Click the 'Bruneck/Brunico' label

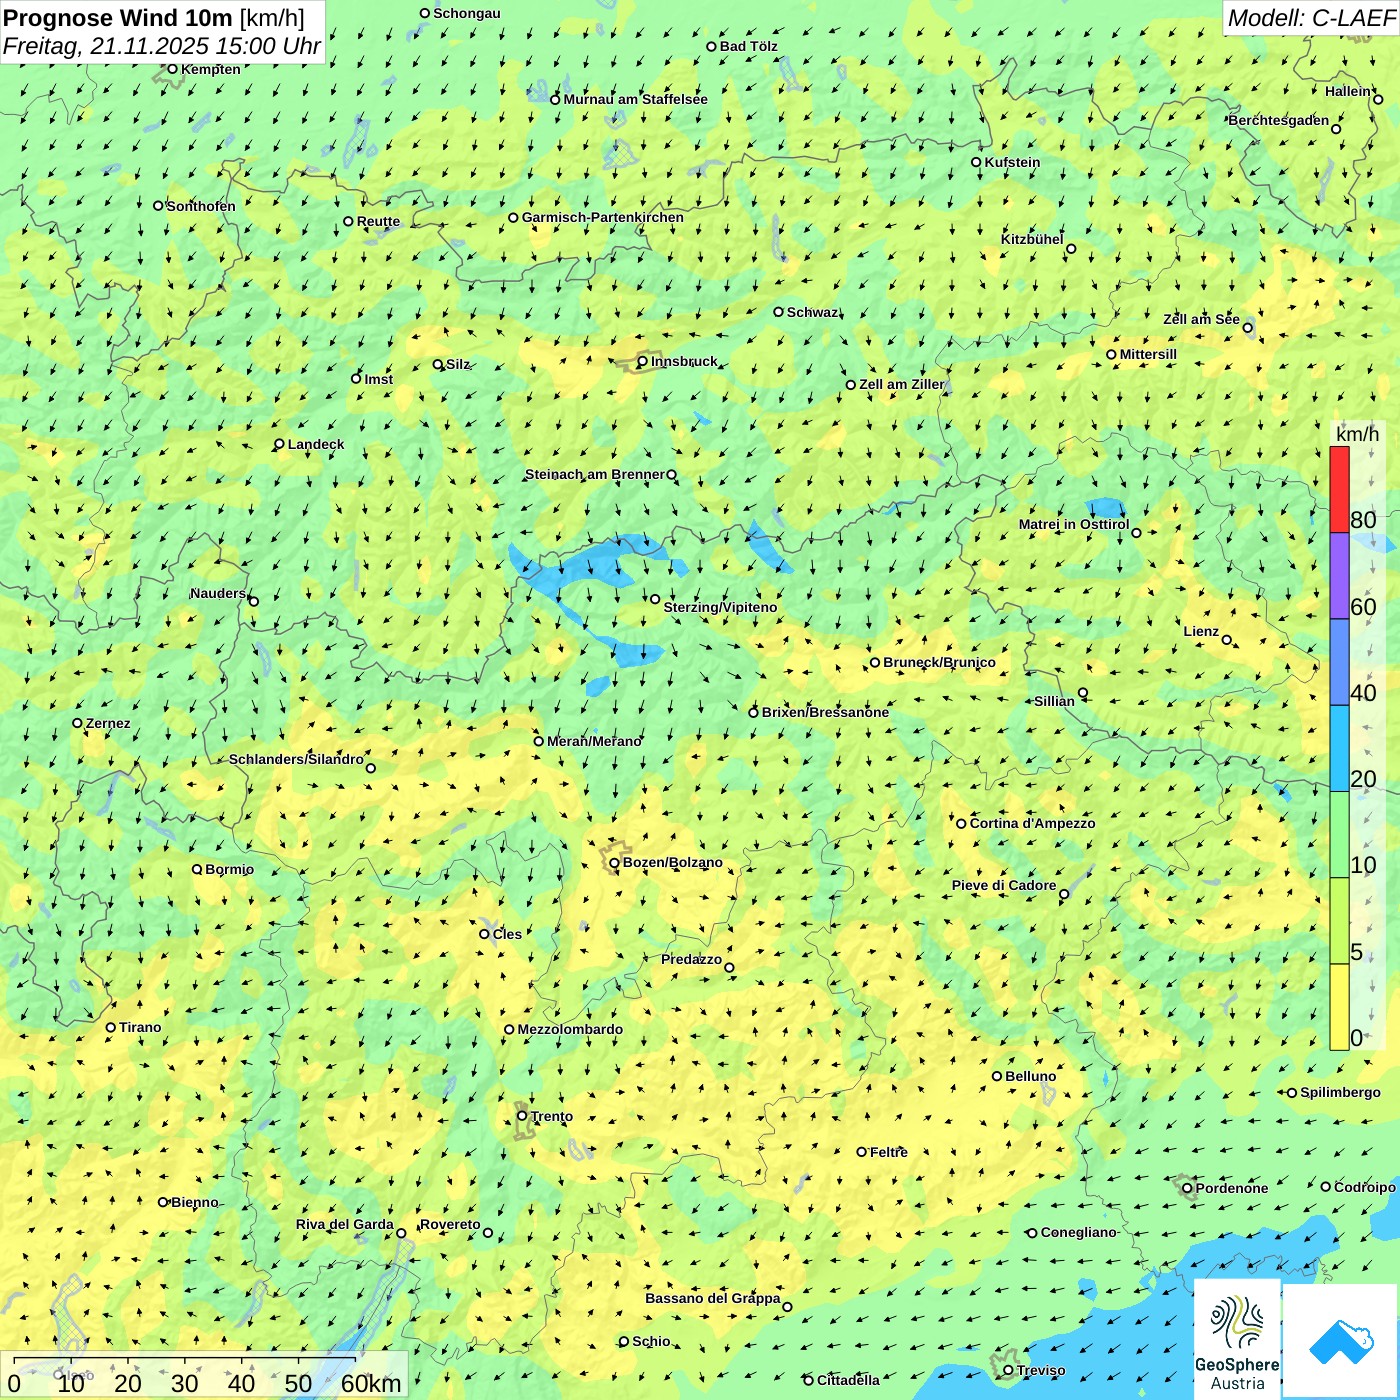939,662
